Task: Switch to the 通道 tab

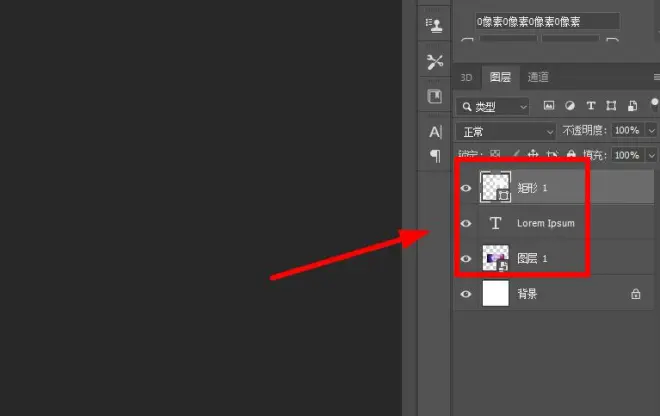Action: coord(538,77)
